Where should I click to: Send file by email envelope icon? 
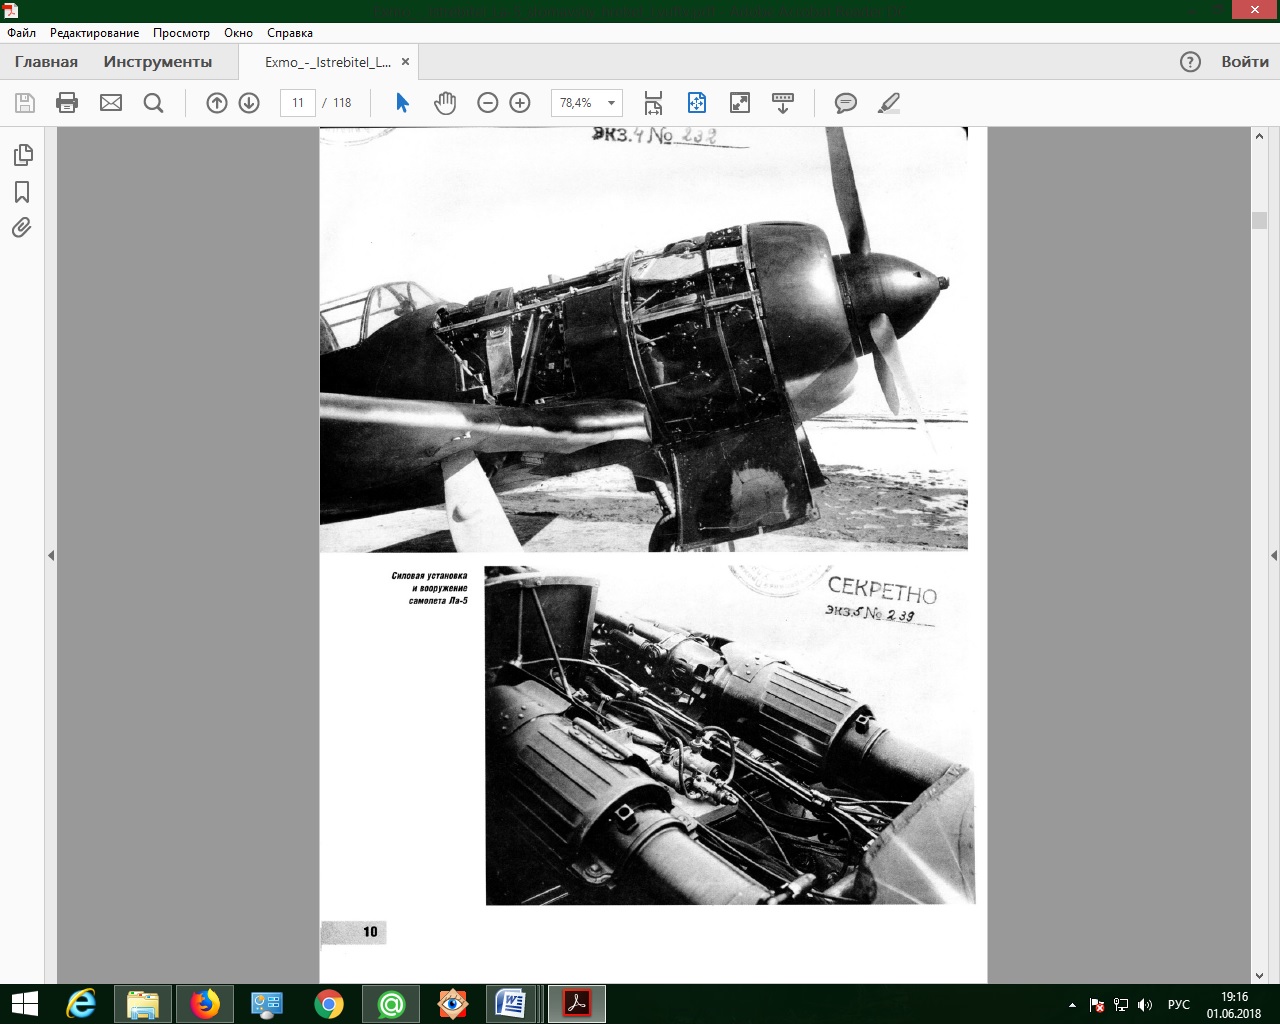[x=110, y=103]
